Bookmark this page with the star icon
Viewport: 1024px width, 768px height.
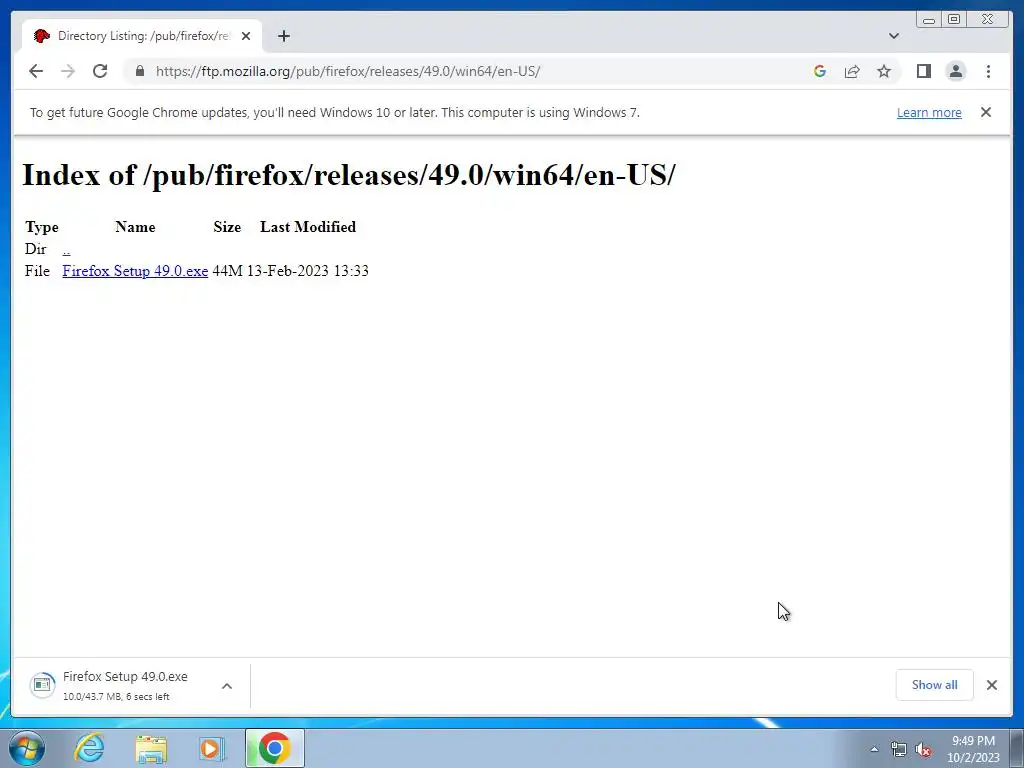[884, 71]
